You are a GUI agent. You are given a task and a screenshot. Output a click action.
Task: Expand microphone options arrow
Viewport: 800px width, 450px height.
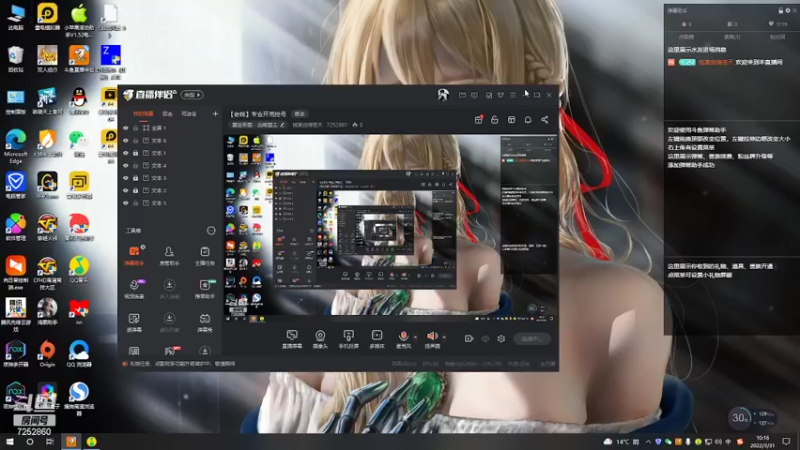click(x=415, y=337)
